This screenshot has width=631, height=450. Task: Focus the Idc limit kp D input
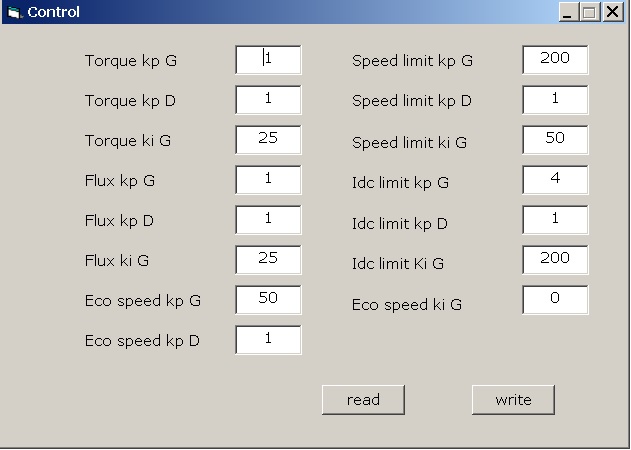(x=555, y=220)
